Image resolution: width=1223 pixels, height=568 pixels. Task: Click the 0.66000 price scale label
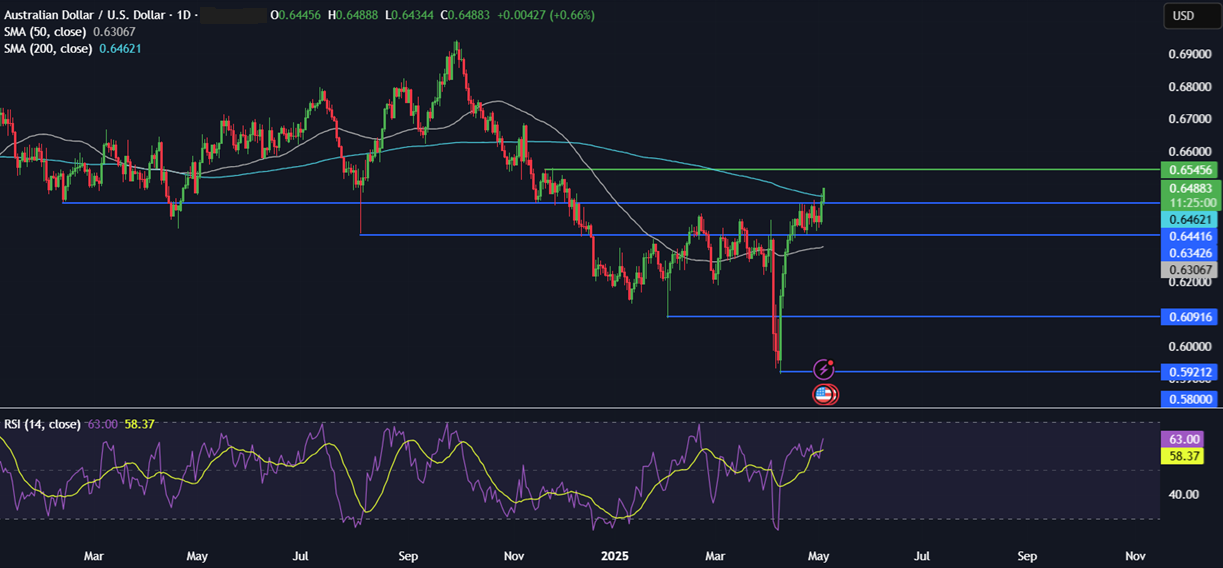coord(1189,152)
